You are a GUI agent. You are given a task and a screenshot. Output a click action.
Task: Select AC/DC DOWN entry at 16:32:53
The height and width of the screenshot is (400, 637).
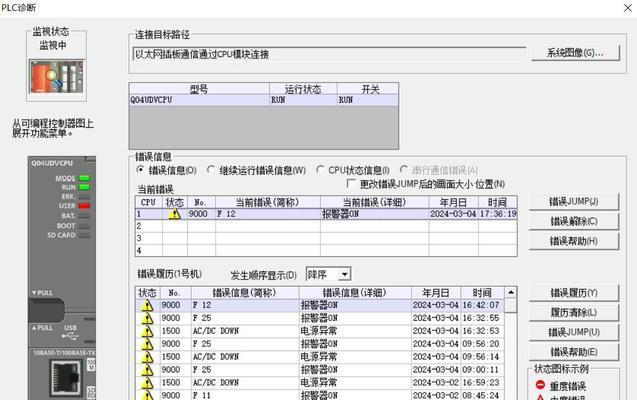tap(320, 331)
